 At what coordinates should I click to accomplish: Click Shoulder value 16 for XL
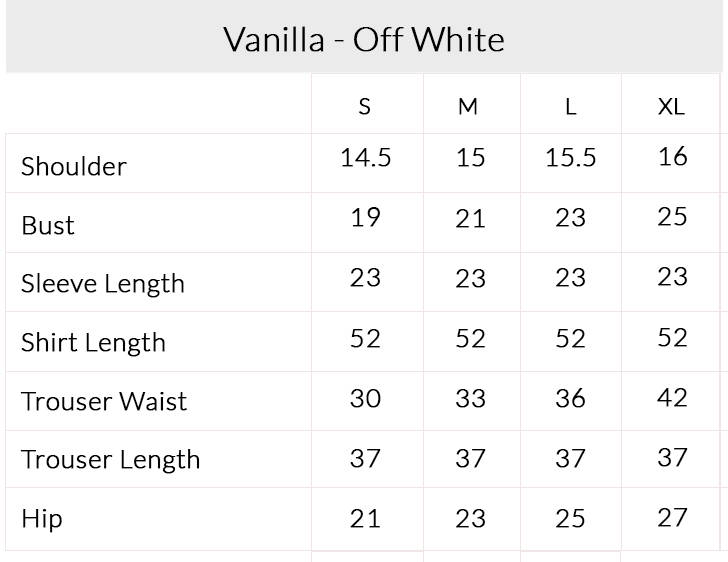(673, 156)
